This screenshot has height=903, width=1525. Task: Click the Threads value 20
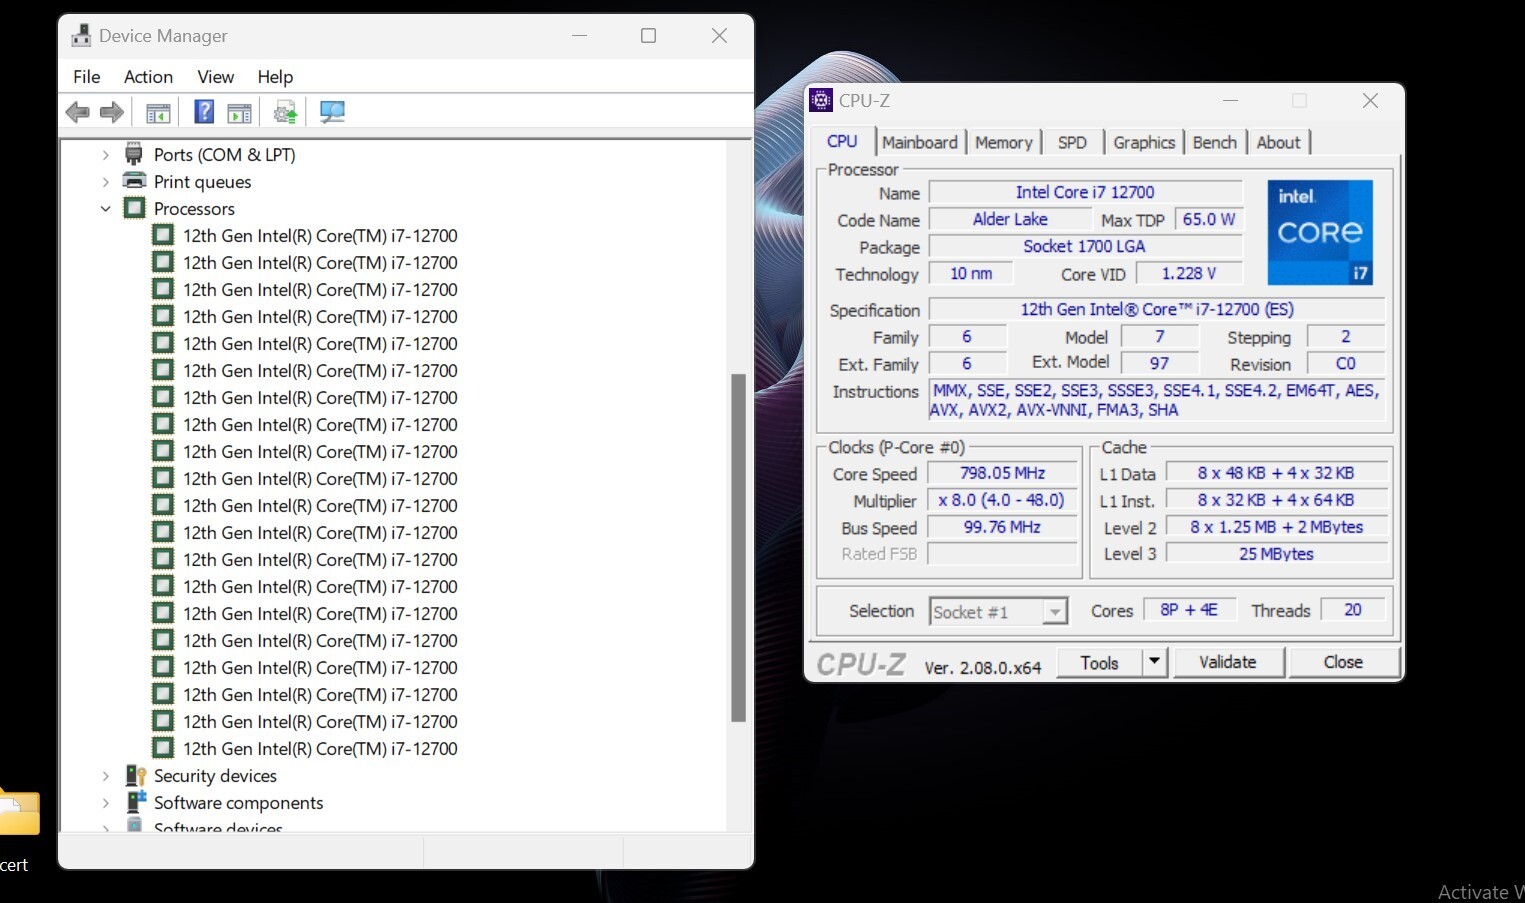[x=1352, y=610]
